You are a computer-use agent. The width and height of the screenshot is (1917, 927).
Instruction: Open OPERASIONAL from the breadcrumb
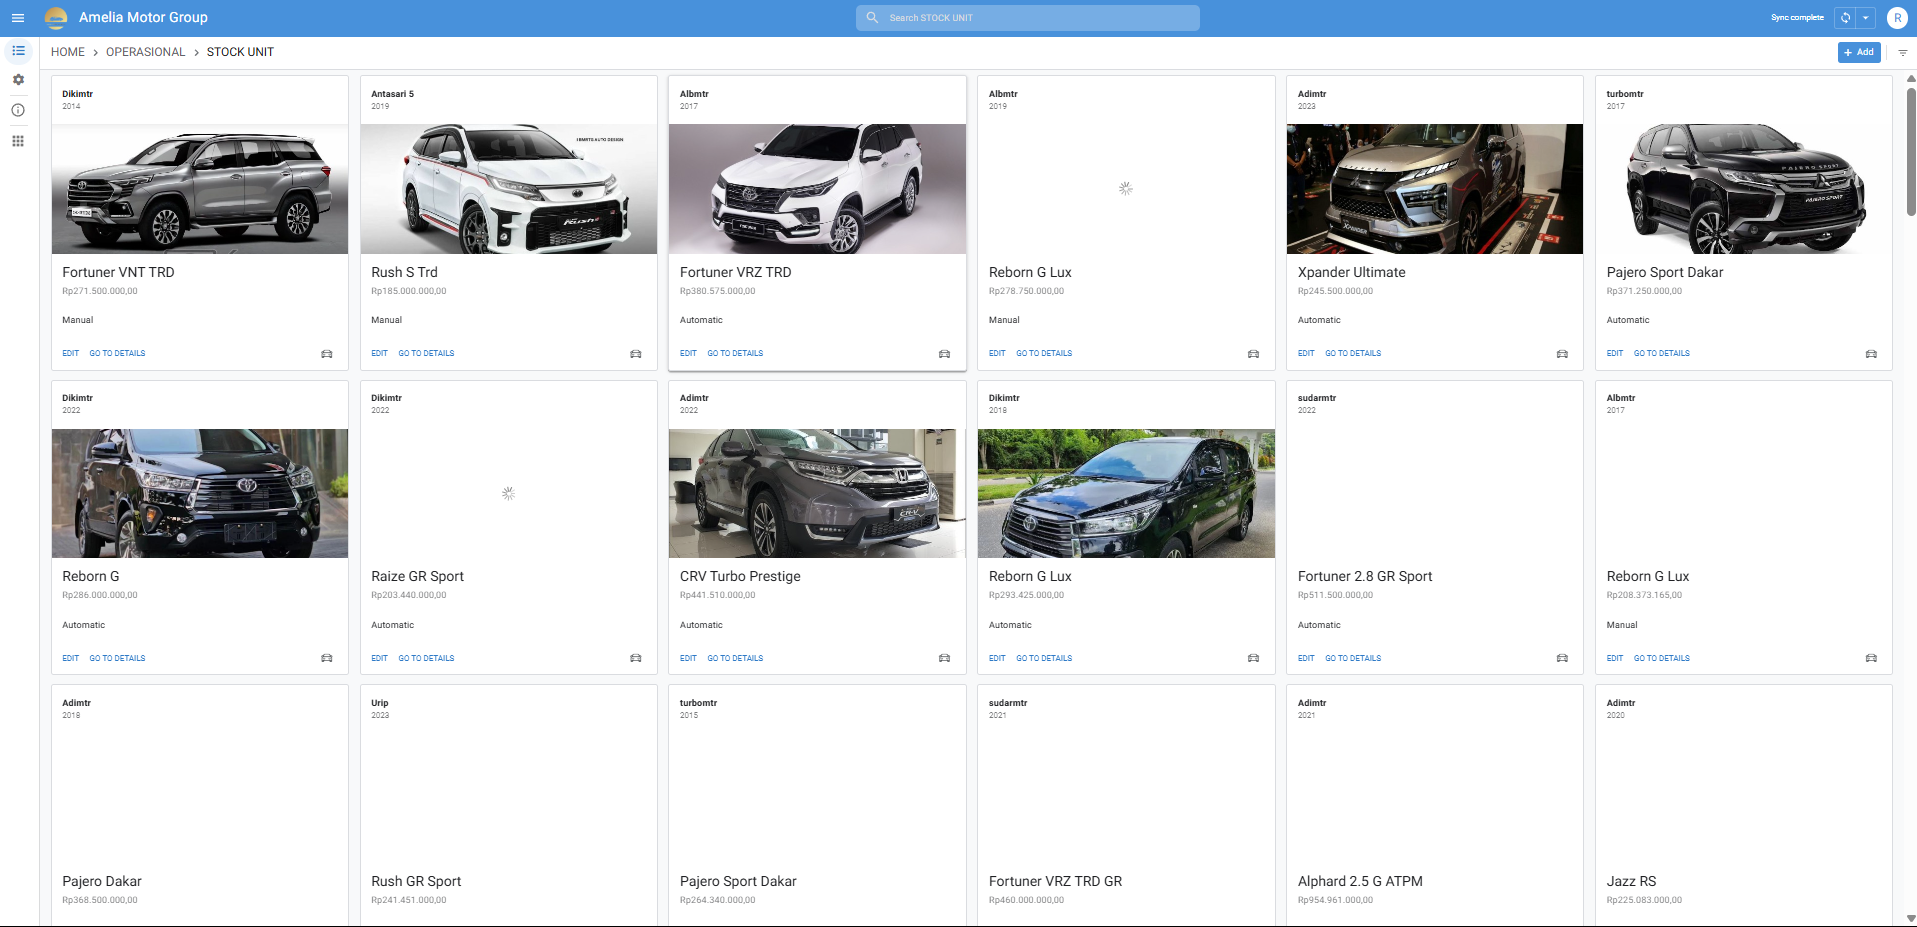145,51
